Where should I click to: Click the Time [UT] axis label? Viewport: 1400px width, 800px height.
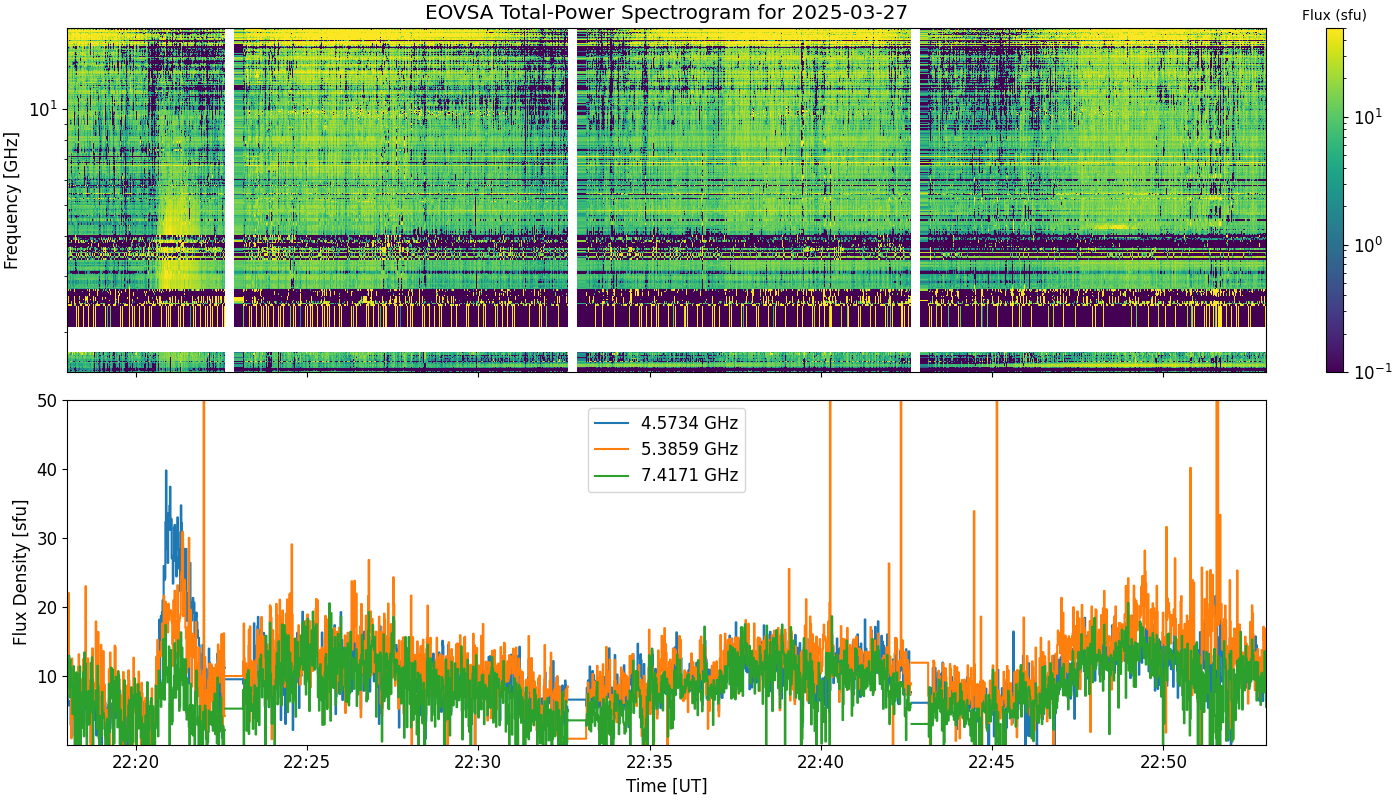666,786
